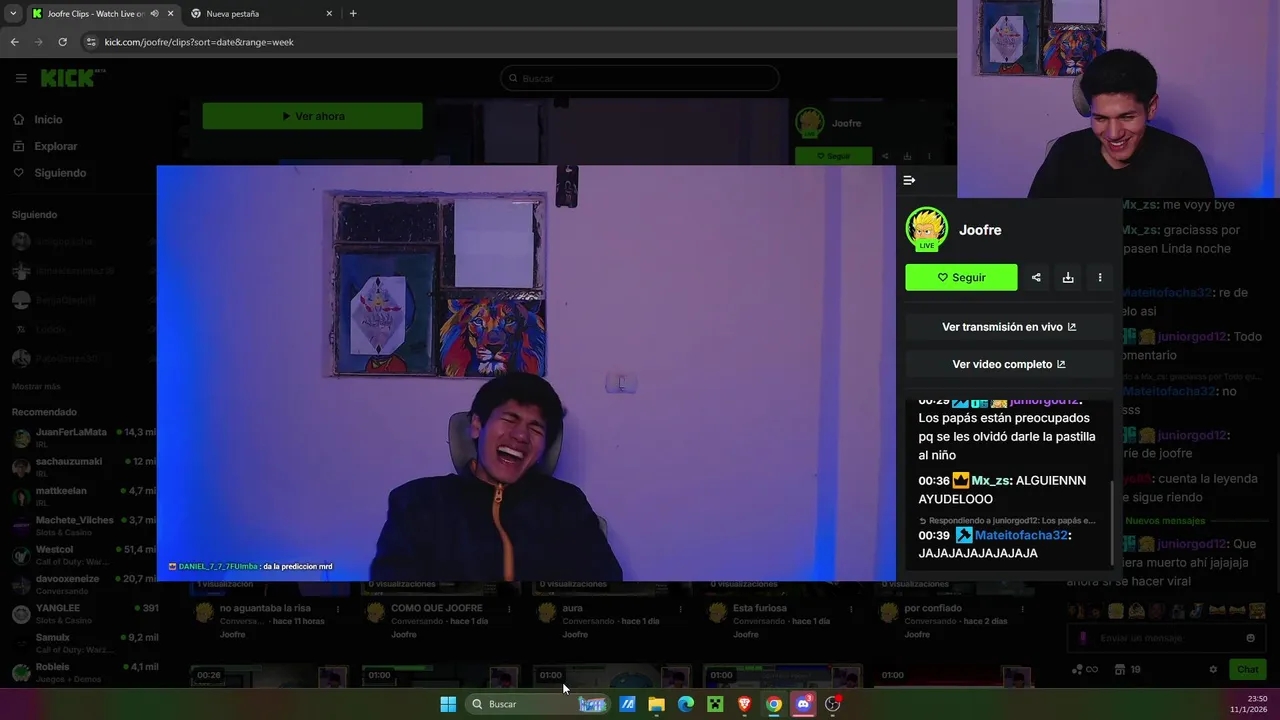This screenshot has height=720, width=1280.
Task: Open the clip's three-dot more options
Action: tap(1100, 278)
